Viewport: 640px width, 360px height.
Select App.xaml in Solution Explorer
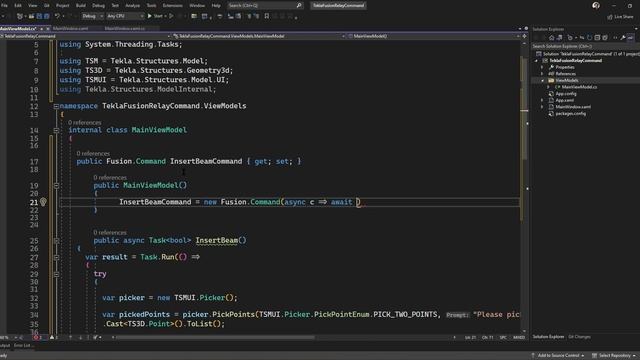(564, 100)
